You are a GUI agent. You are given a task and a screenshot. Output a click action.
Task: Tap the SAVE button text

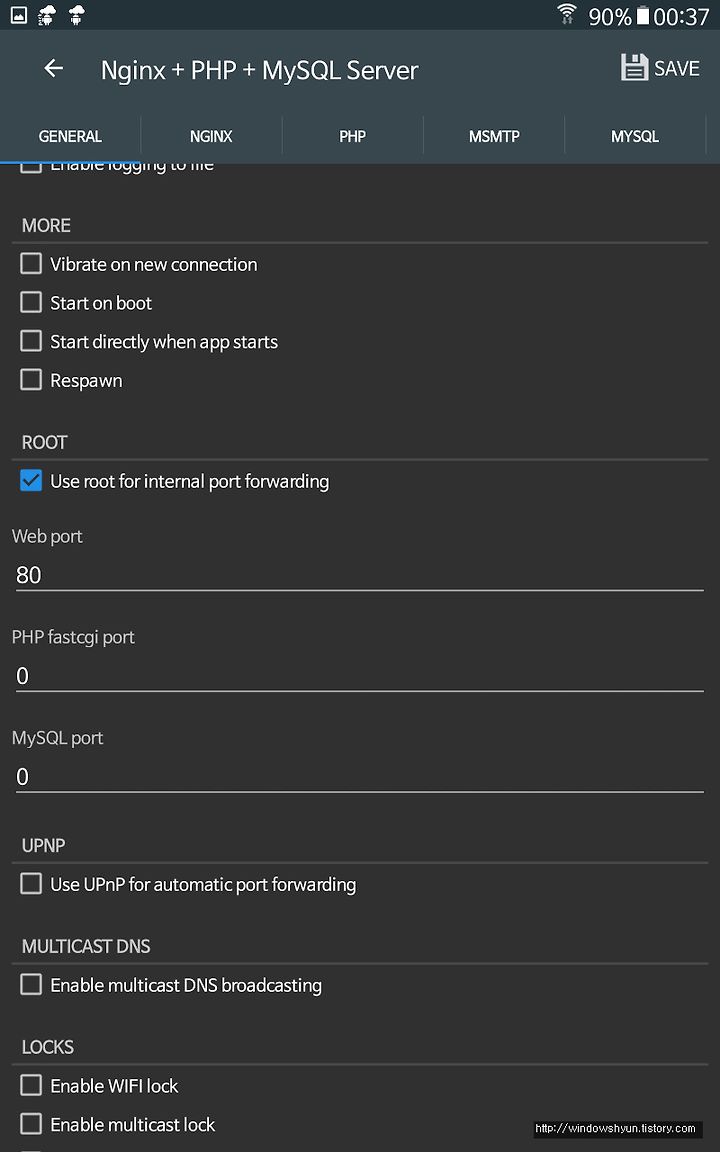(677, 68)
